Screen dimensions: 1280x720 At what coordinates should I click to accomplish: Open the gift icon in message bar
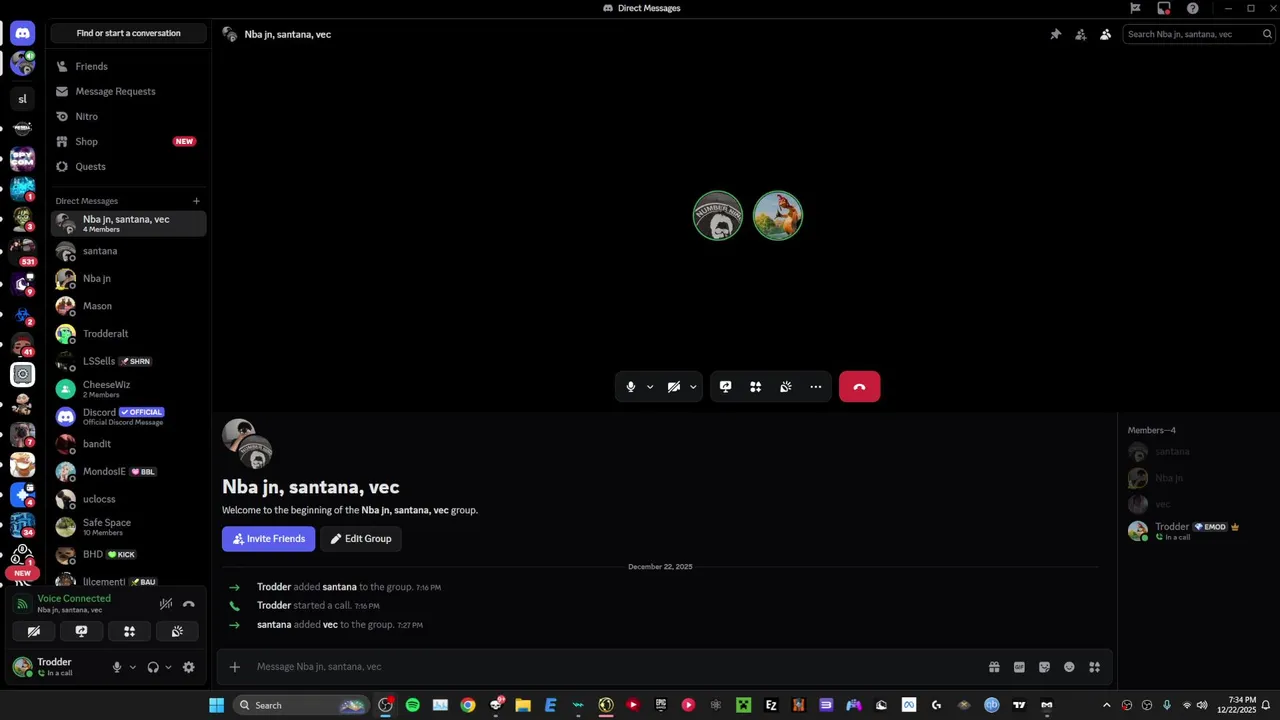click(x=994, y=667)
